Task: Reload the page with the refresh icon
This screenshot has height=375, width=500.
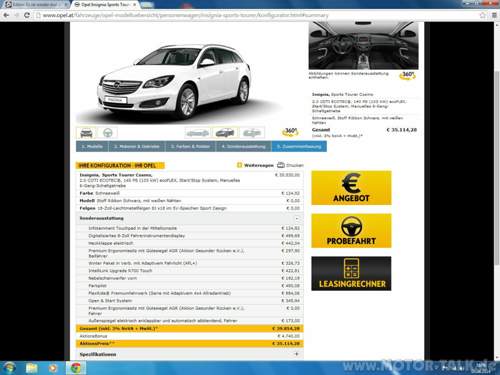Action: pos(27,15)
